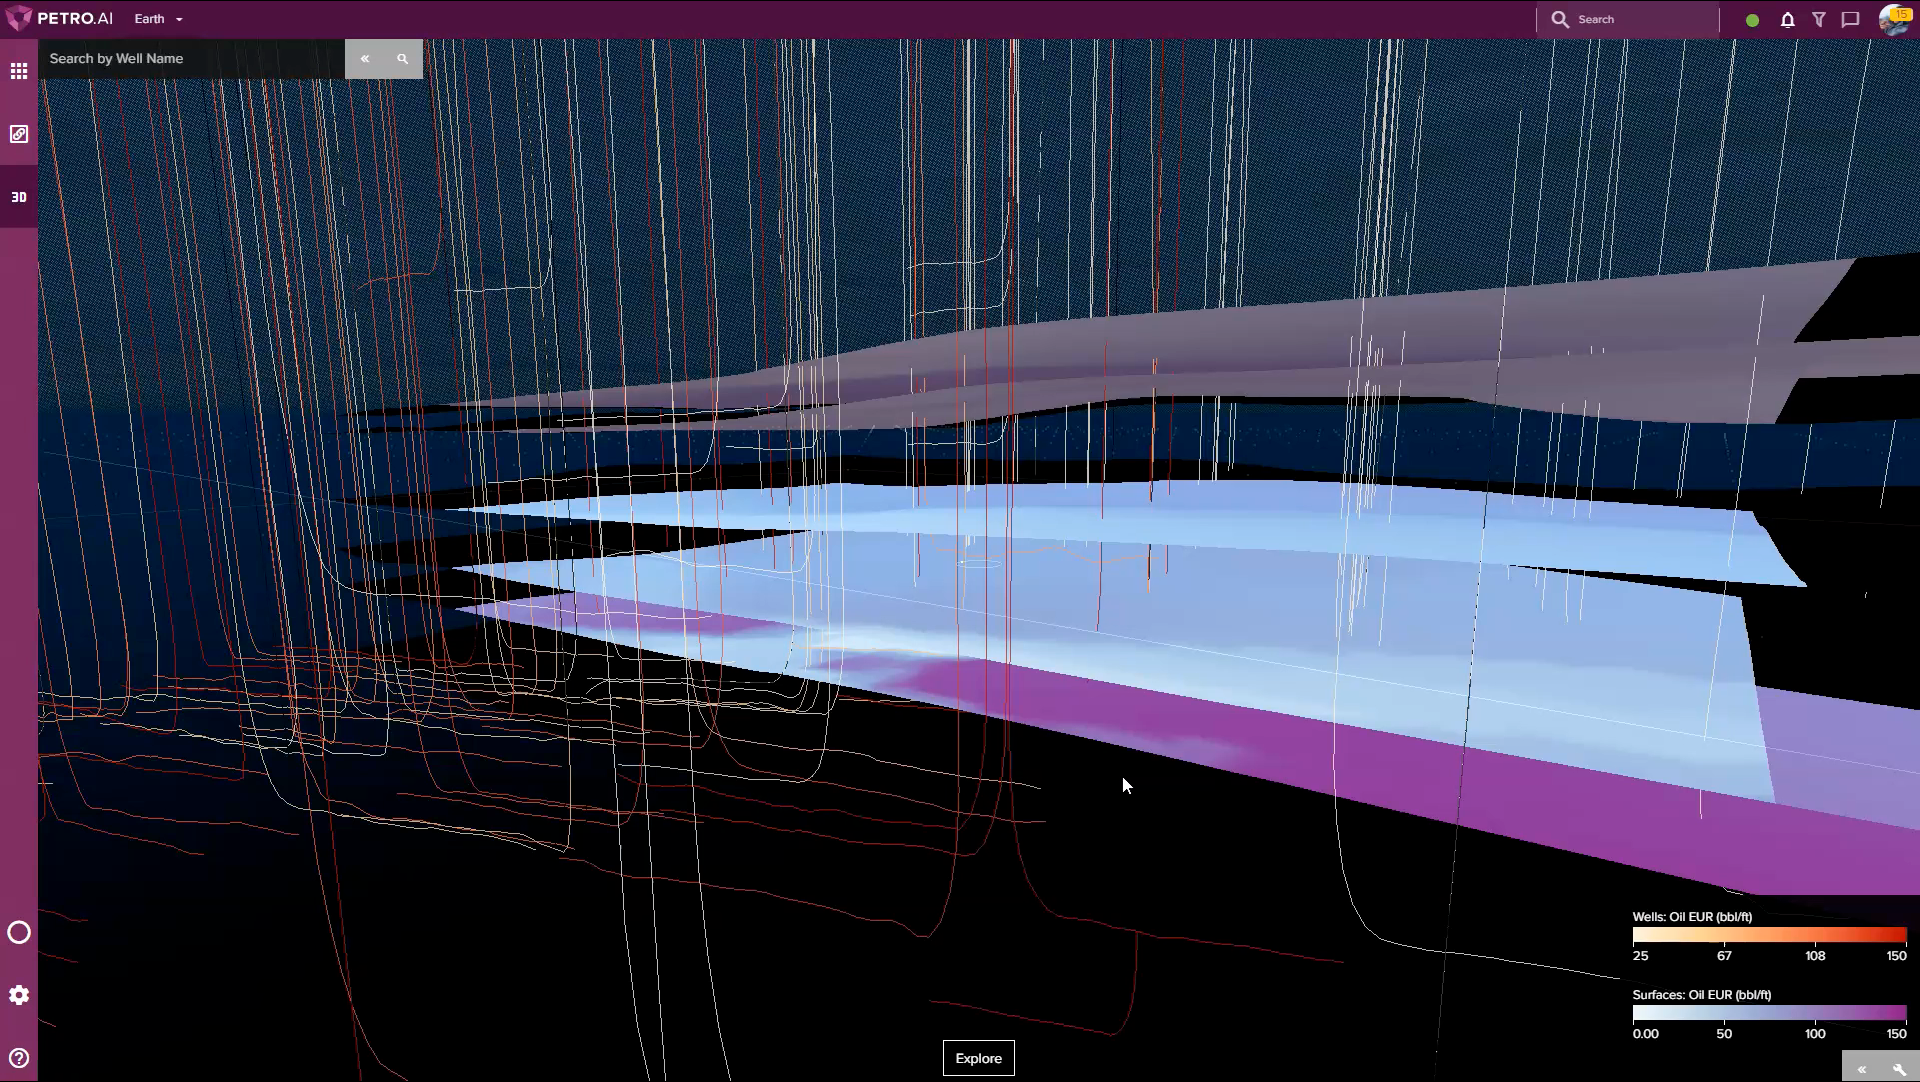
Task: Open the help question mark
Action: coord(19,1058)
